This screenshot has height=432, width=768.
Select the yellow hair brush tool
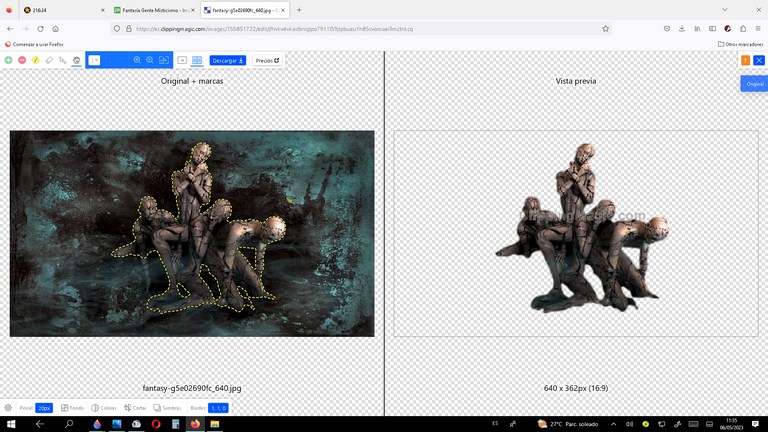[x=36, y=60]
